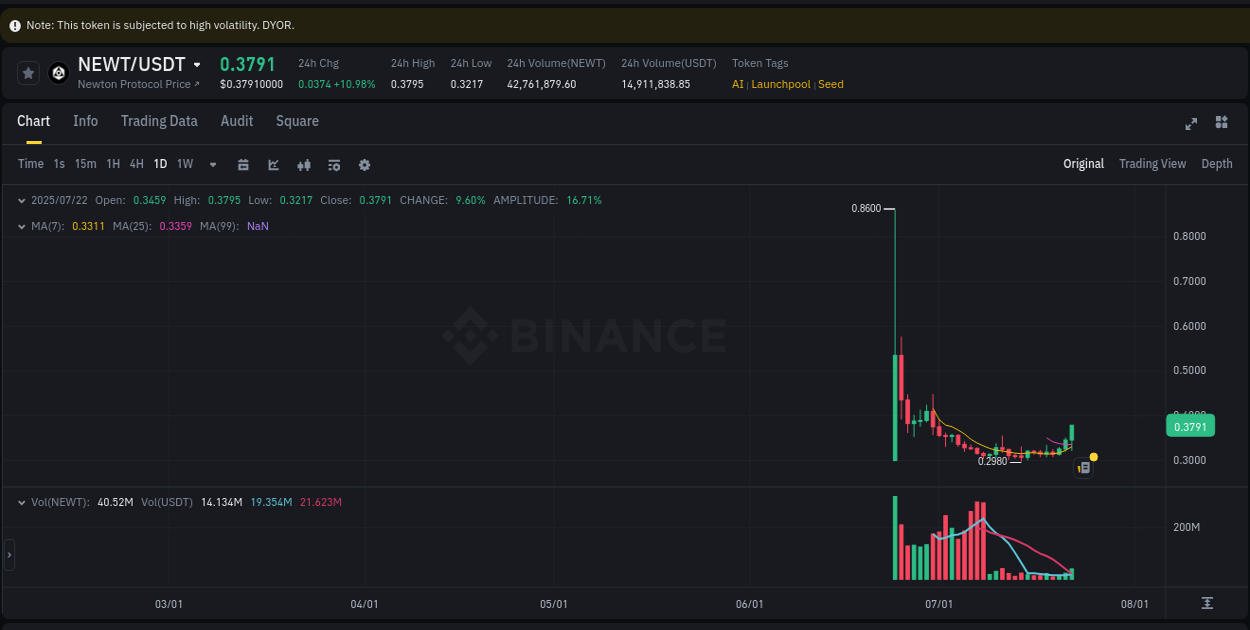Viewport: 1250px width, 630px height.
Task: Click the green 0.3791 price label on the axis
Action: [x=1190, y=425]
